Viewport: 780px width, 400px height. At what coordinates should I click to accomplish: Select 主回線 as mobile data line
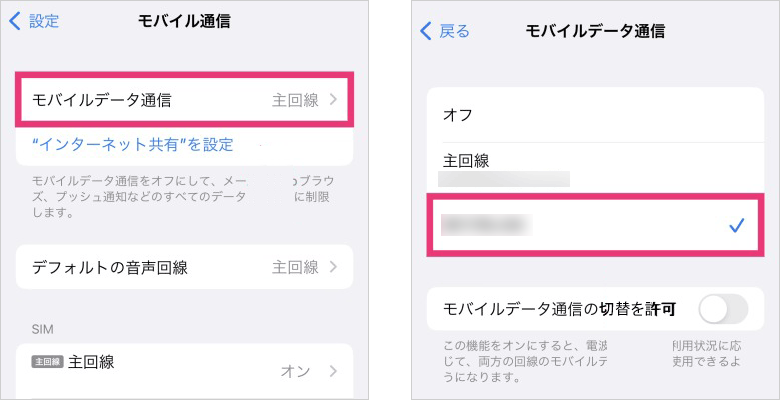click(x=595, y=168)
